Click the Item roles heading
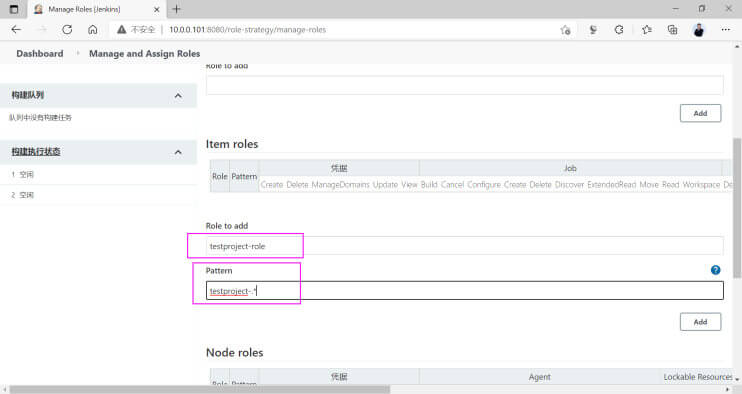This screenshot has width=742, height=394. point(232,144)
